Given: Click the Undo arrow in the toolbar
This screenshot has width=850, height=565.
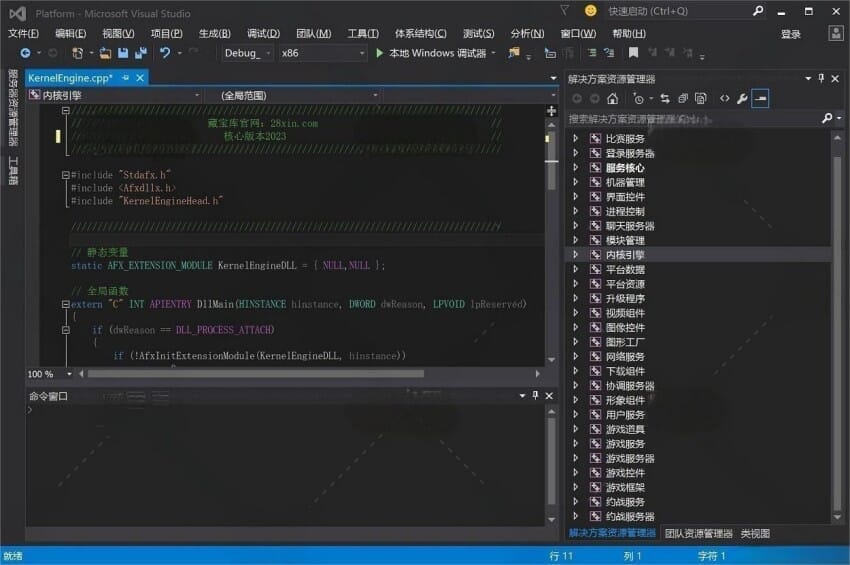Looking at the screenshot, I should [x=165, y=53].
